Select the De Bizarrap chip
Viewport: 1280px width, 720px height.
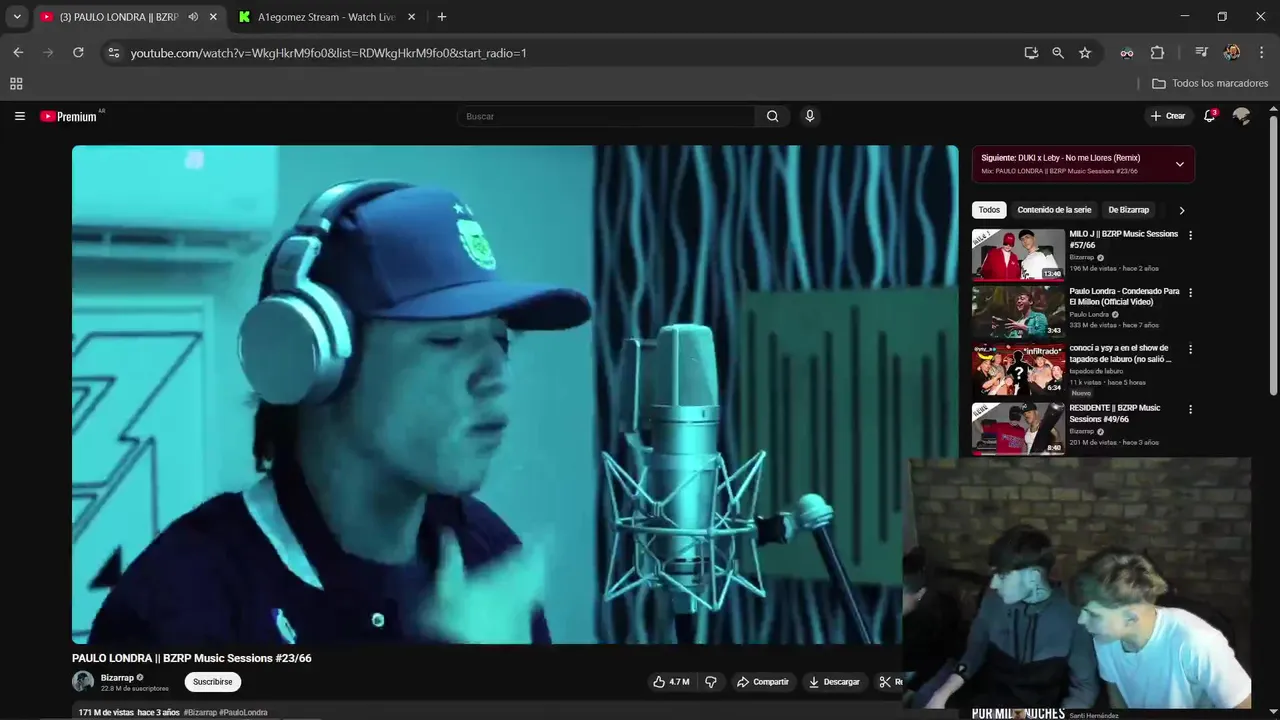(1128, 210)
